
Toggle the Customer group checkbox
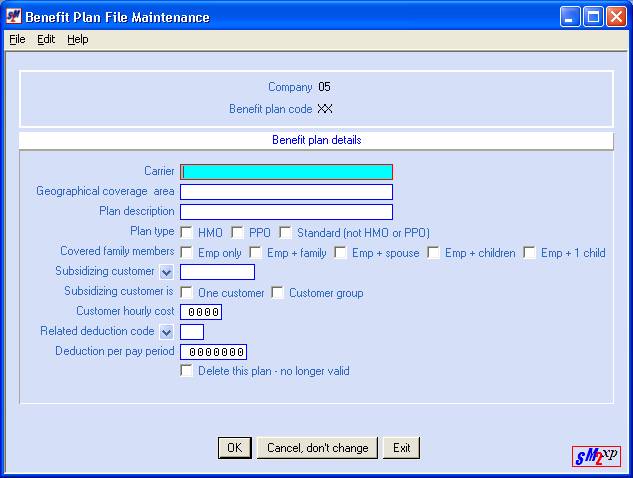[278, 293]
